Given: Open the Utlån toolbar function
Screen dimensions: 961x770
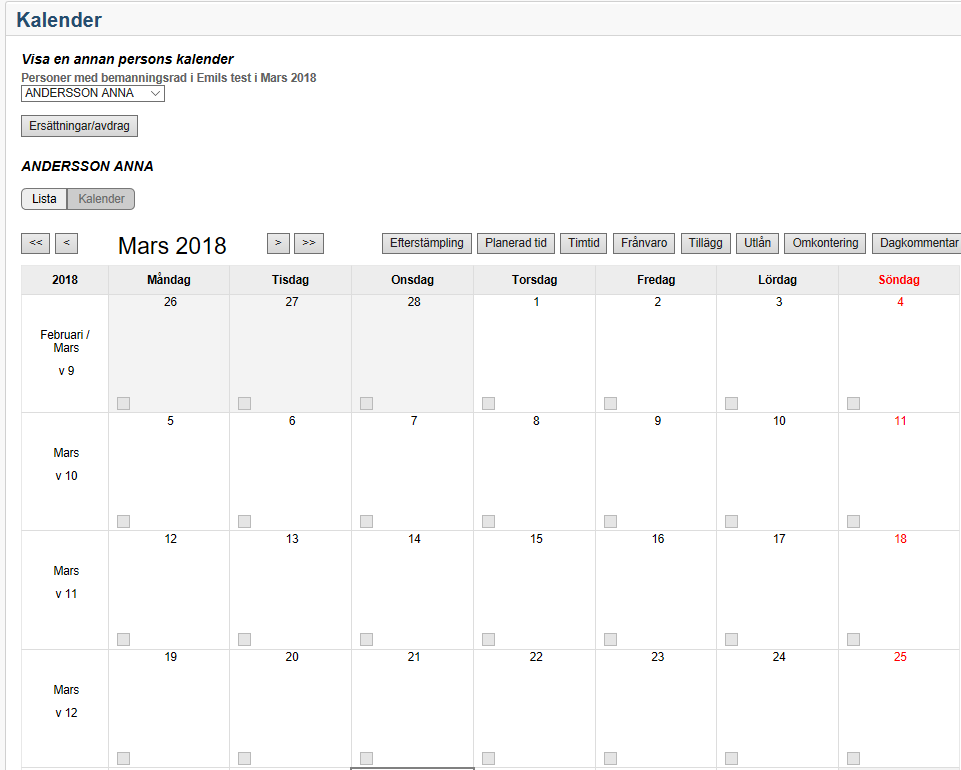Looking at the screenshot, I should point(756,242).
